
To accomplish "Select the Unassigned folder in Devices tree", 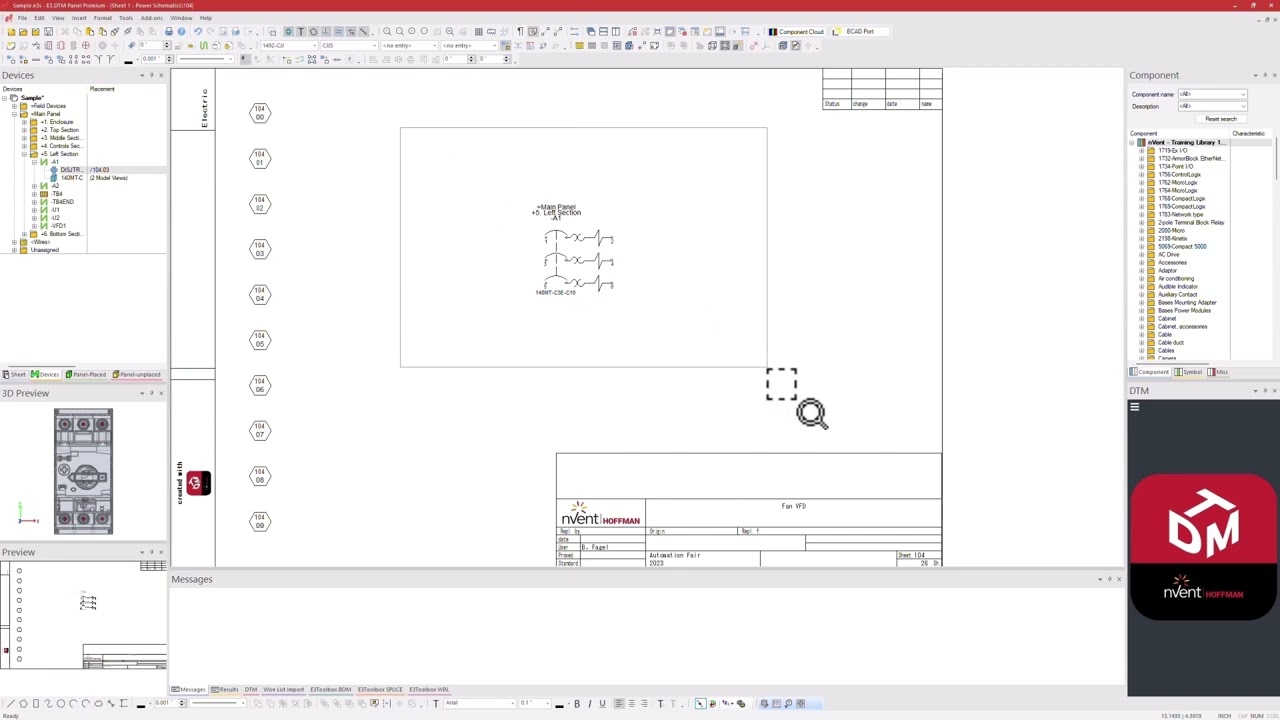I will pyautogui.click(x=44, y=250).
